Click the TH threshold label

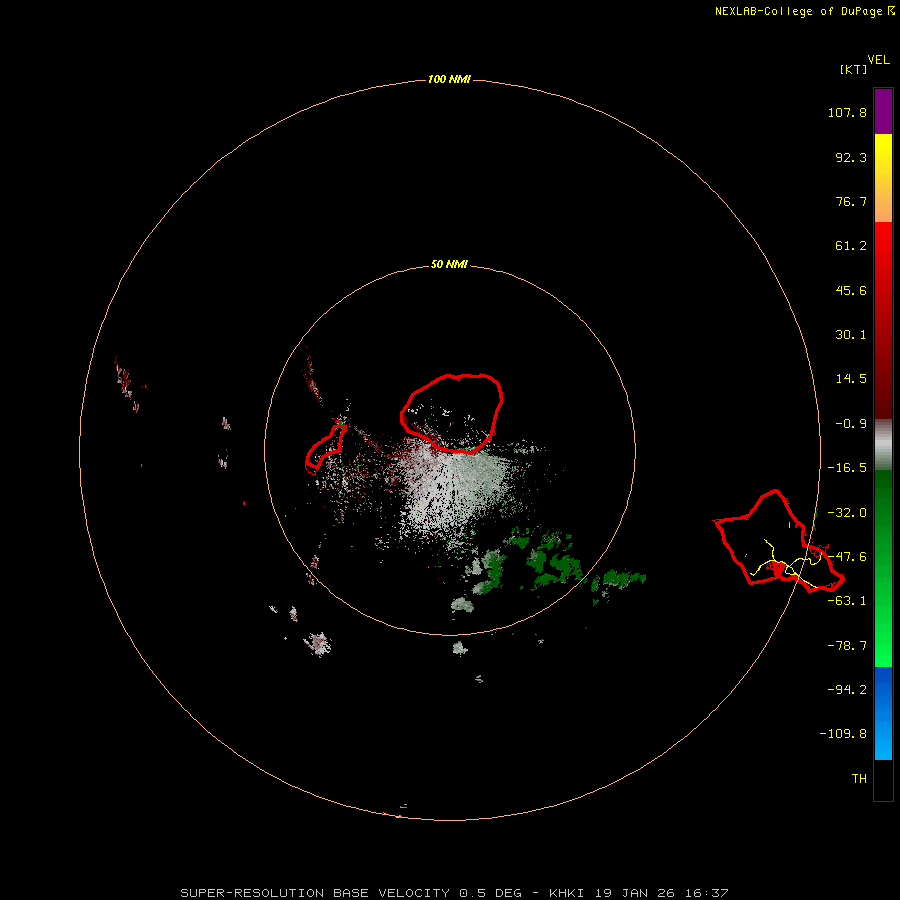point(859,779)
